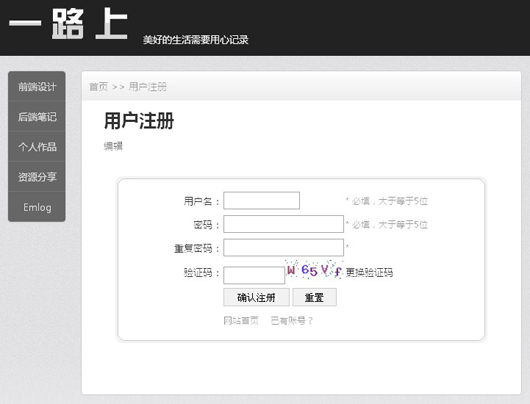The height and width of the screenshot is (404, 530).
Task: Click the 已有账号？ link
Action: (x=292, y=320)
